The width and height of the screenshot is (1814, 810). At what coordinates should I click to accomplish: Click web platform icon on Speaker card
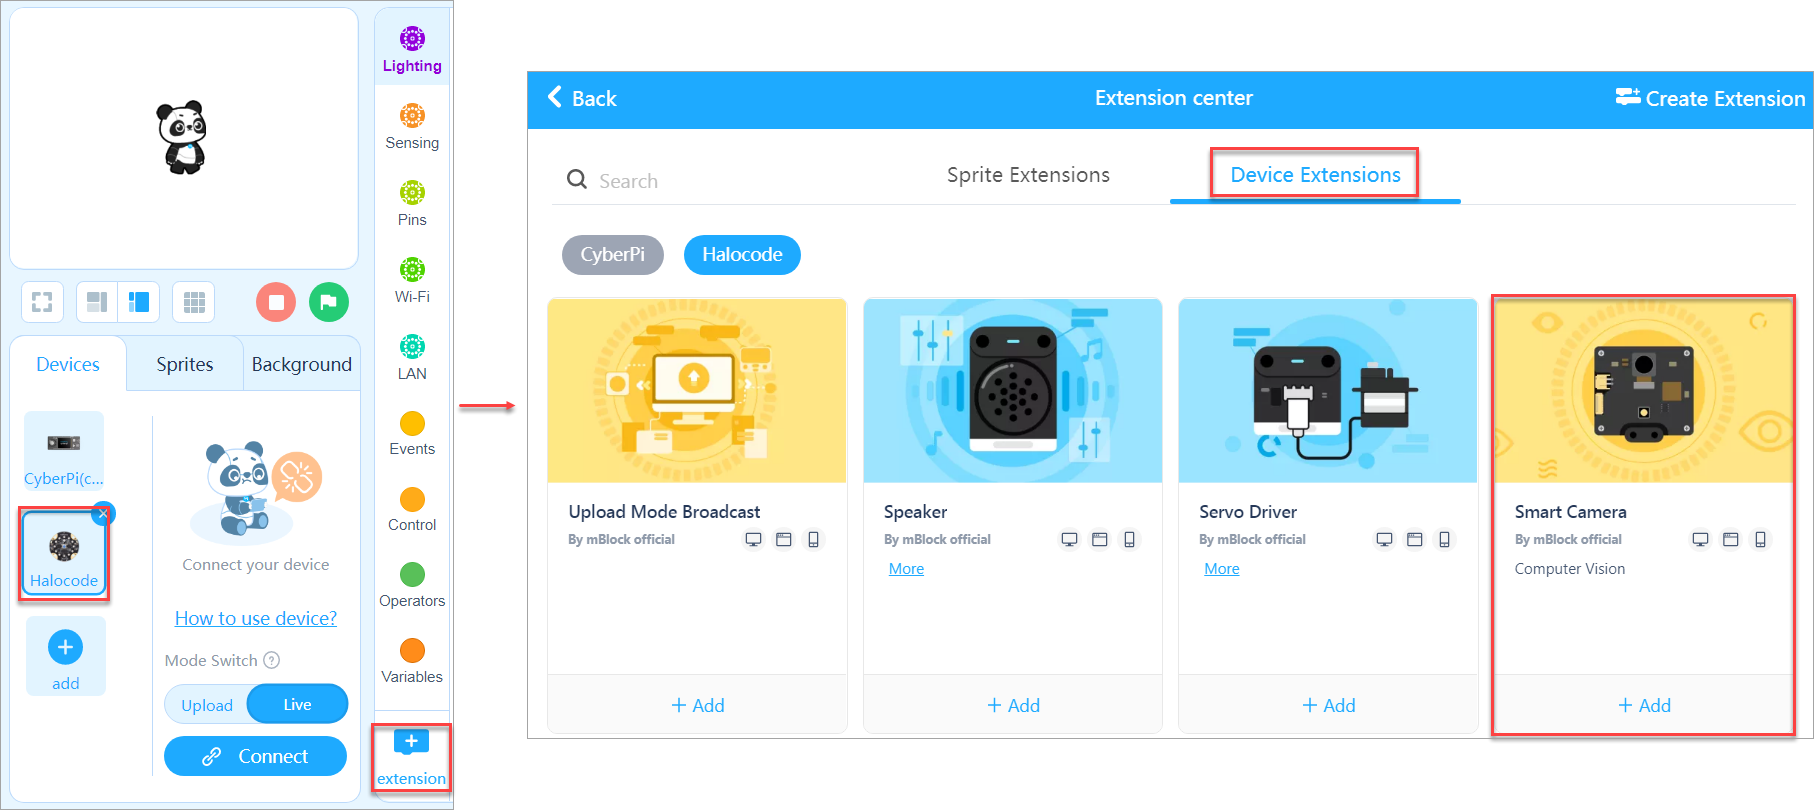(1099, 540)
